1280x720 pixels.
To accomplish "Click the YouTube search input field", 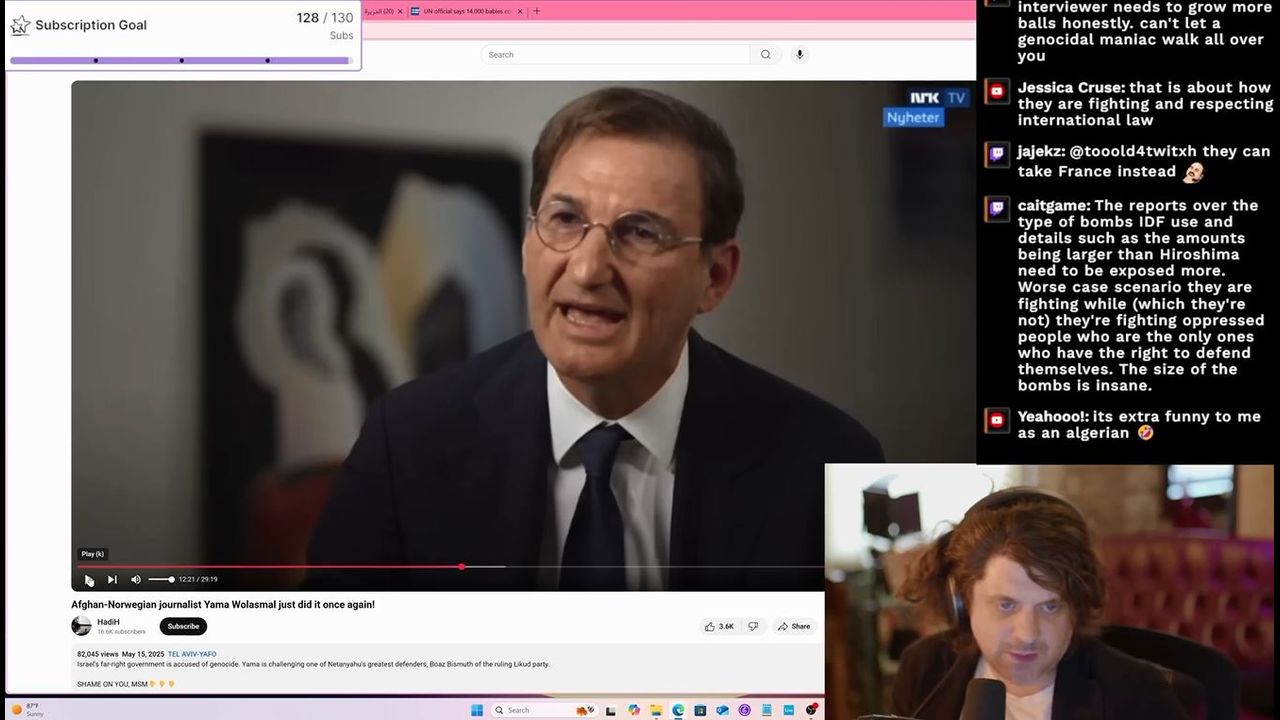I will click(615, 55).
